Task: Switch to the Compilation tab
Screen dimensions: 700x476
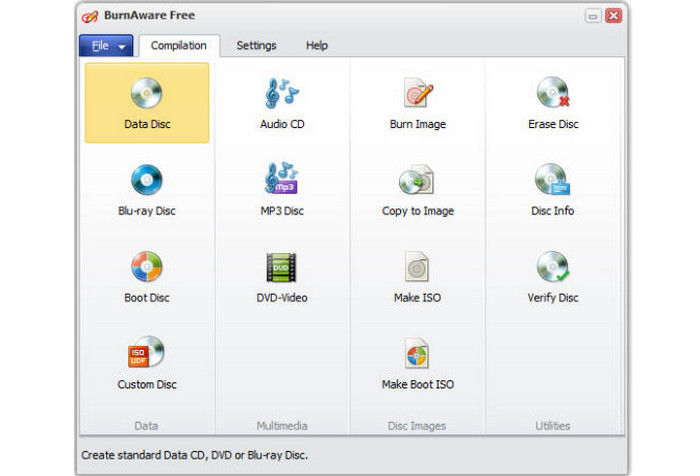Action: point(179,46)
